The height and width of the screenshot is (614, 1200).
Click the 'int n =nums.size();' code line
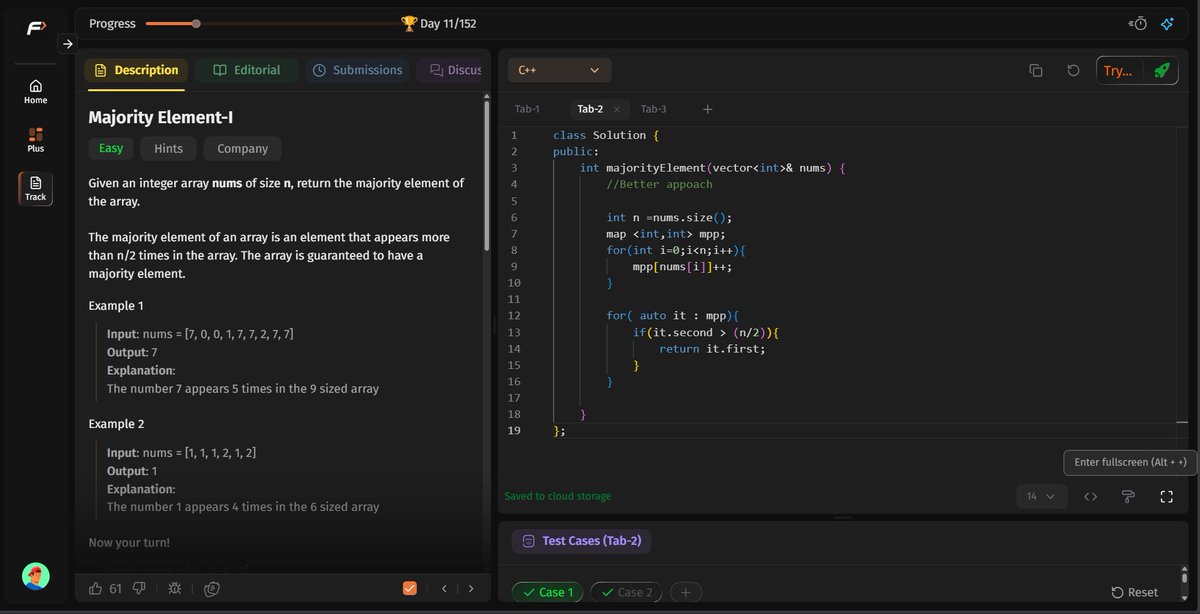tap(669, 218)
